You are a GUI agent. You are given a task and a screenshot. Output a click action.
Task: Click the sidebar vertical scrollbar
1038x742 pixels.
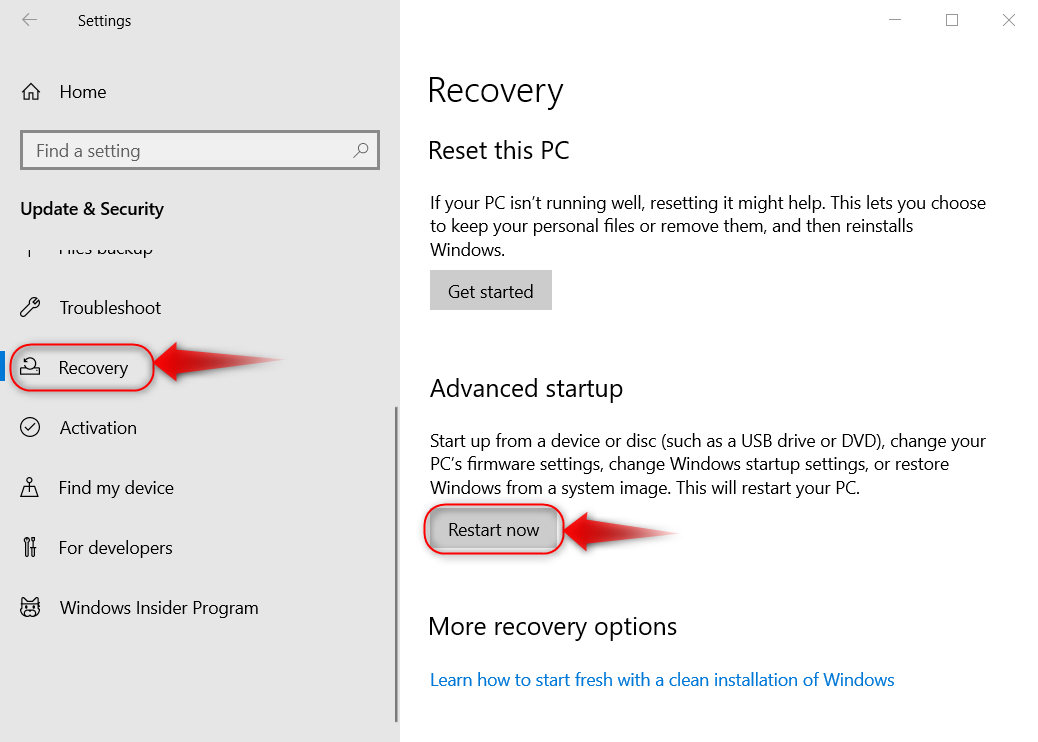pos(397,560)
